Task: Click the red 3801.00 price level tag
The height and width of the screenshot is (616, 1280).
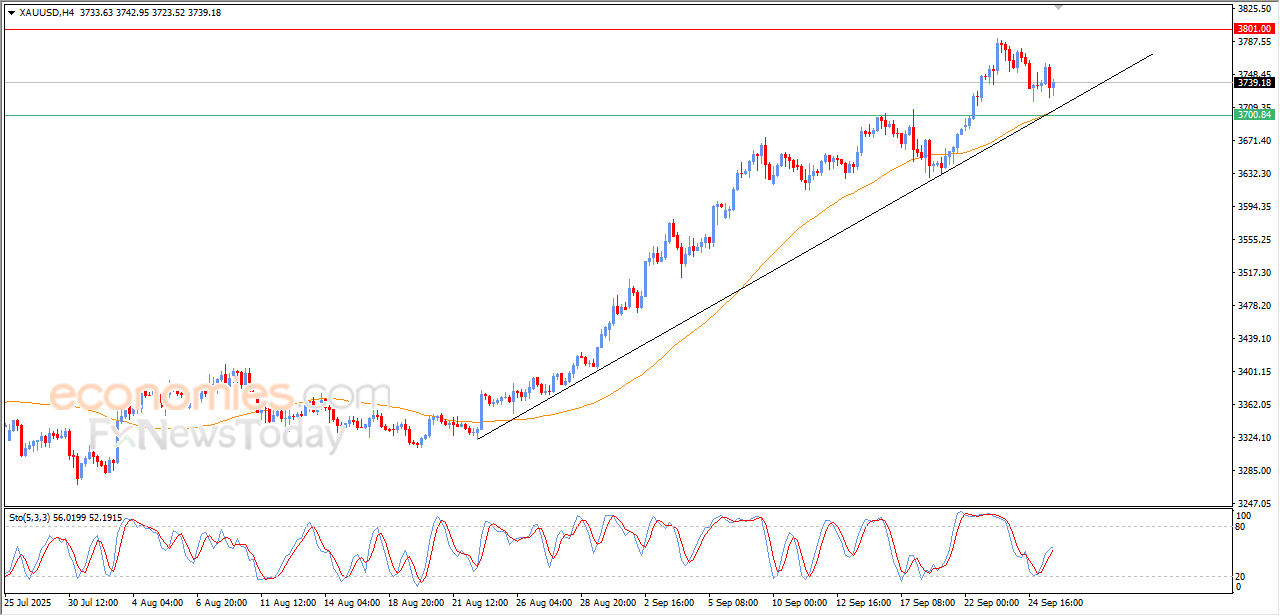Action: pyautogui.click(x=1253, y=29)
